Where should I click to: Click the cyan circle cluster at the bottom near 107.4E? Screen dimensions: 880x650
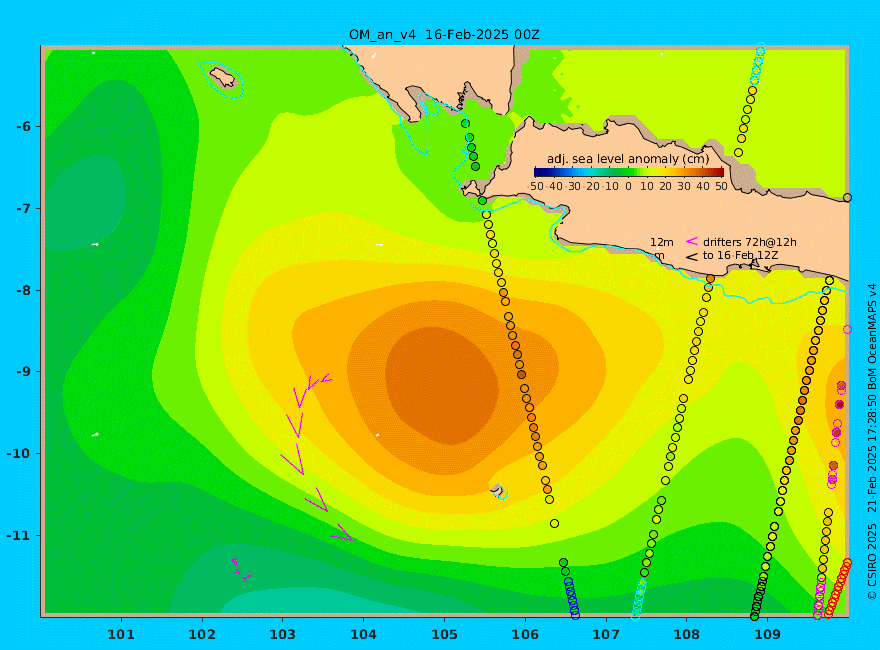[x=639, y=598]
